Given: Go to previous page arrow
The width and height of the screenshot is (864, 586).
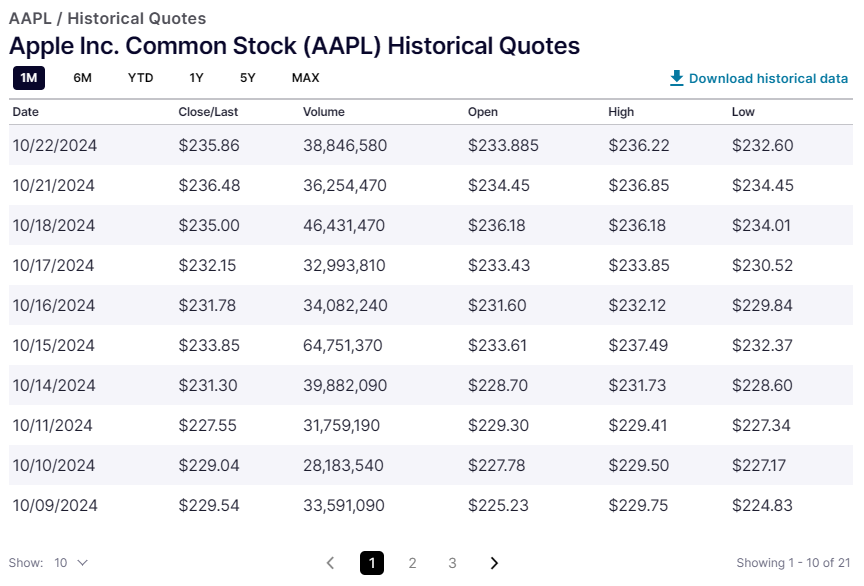Looking at the screenshot, I should pyautogui.click(x=331, y=563).
